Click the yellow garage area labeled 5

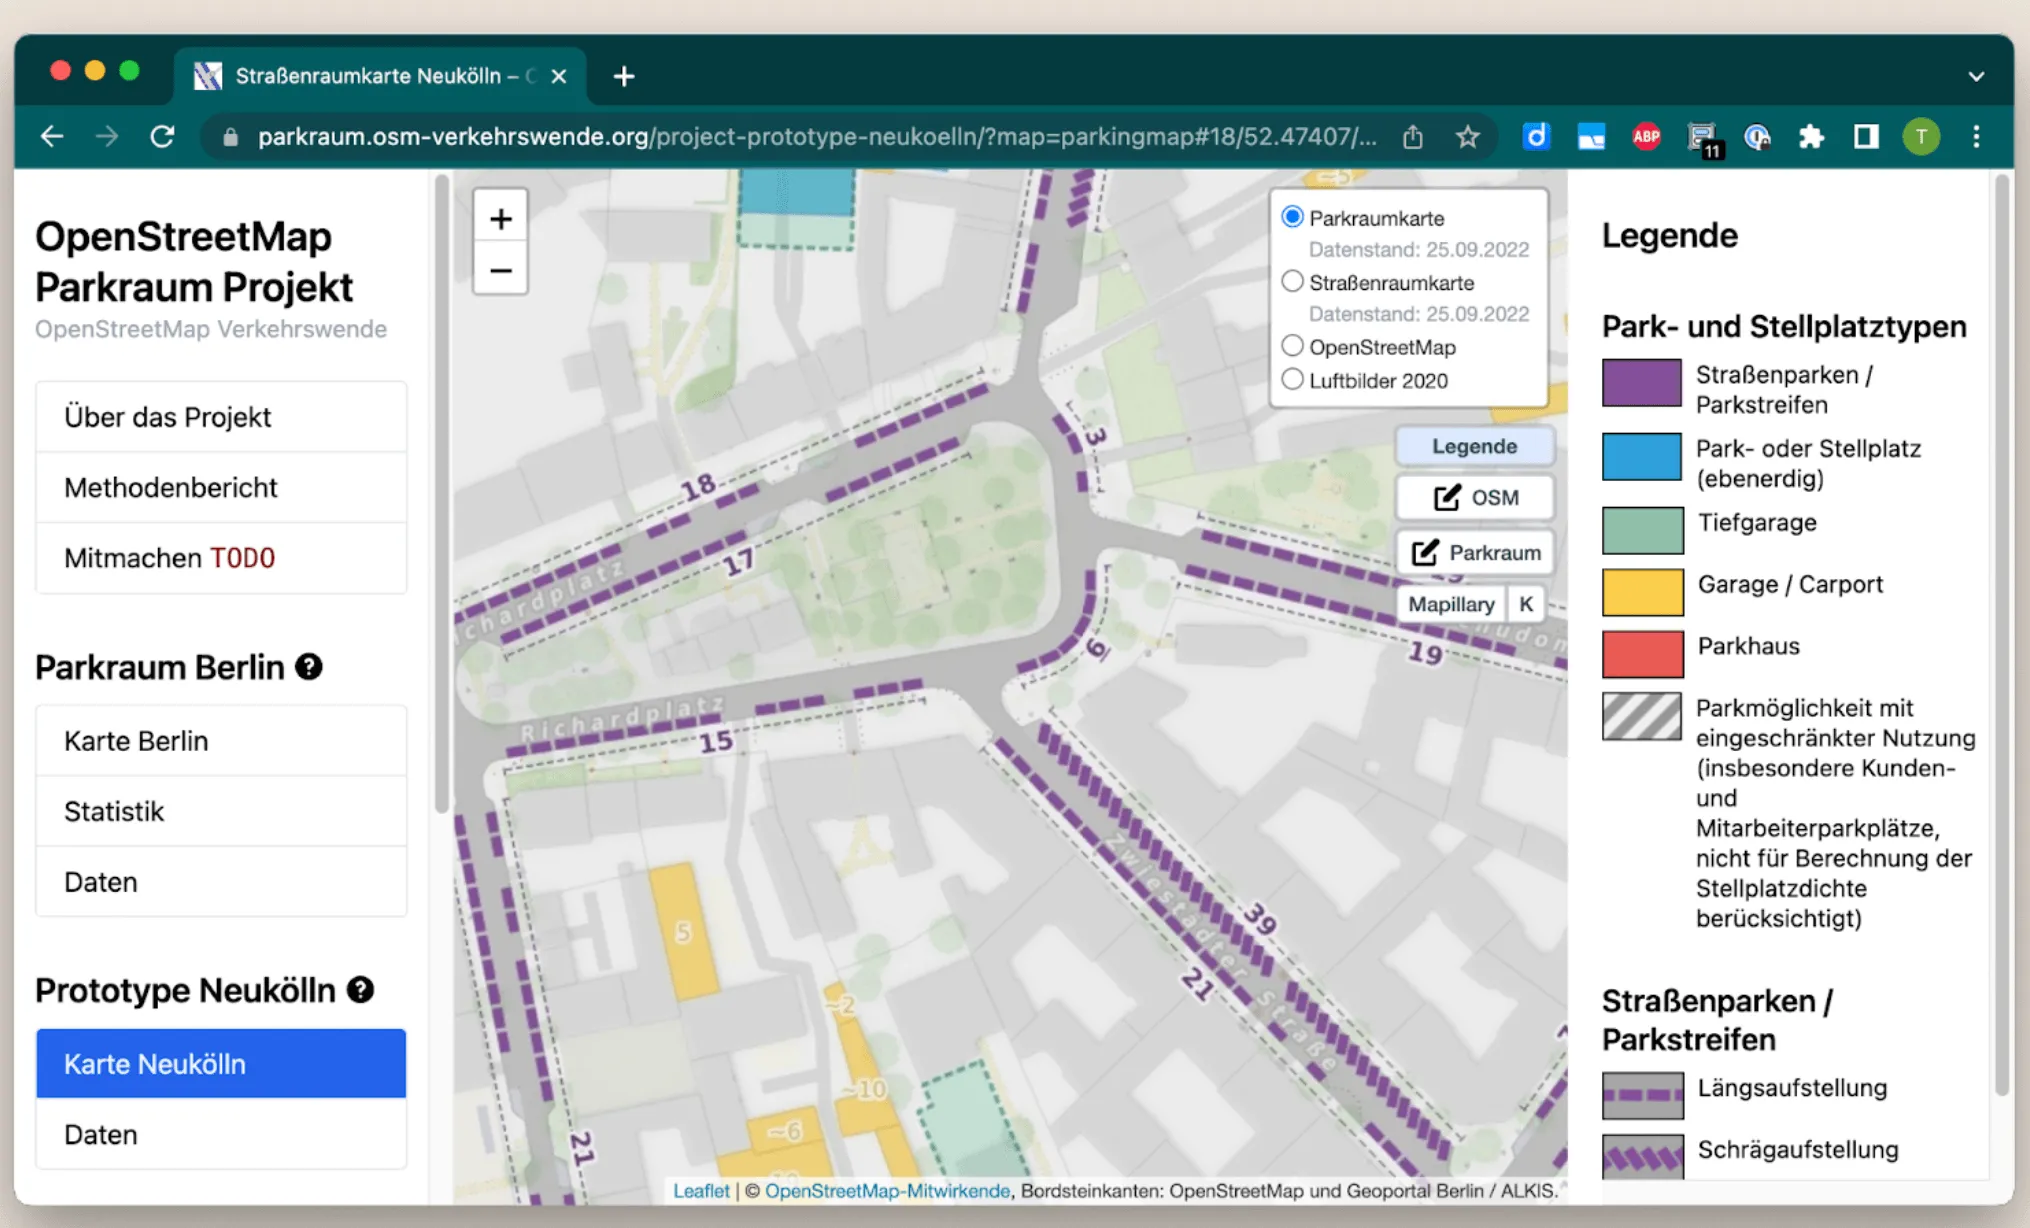coord(684,932)
